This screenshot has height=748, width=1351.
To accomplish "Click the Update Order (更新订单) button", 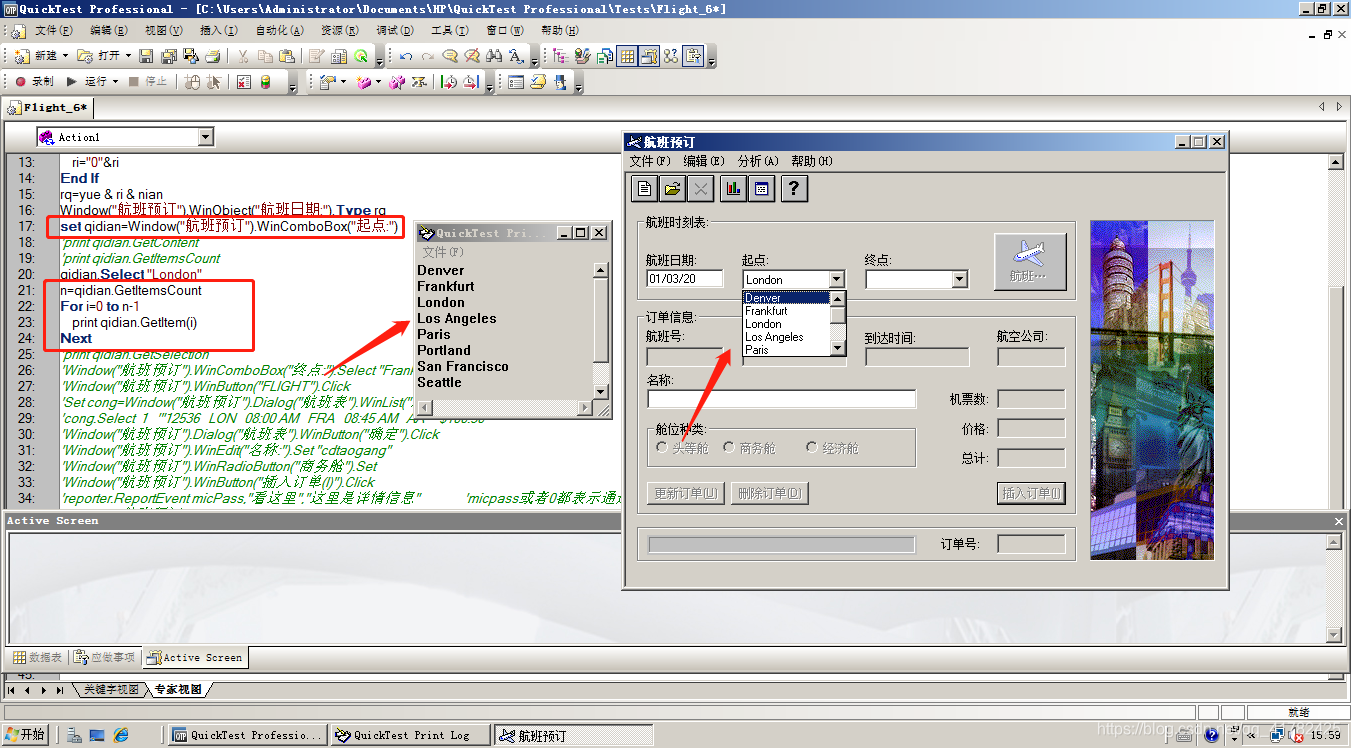I will click(x=685, y=493).
